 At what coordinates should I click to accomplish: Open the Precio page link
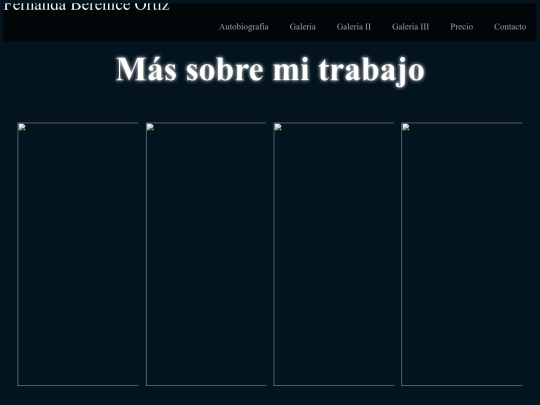click(x=461, y=27)
